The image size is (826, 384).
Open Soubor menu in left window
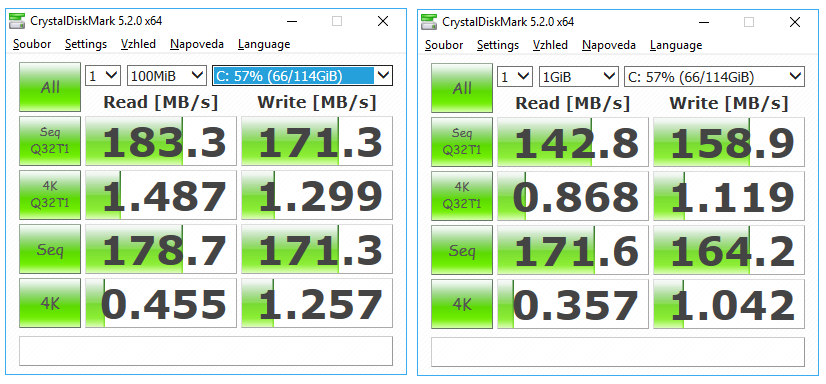32,44
